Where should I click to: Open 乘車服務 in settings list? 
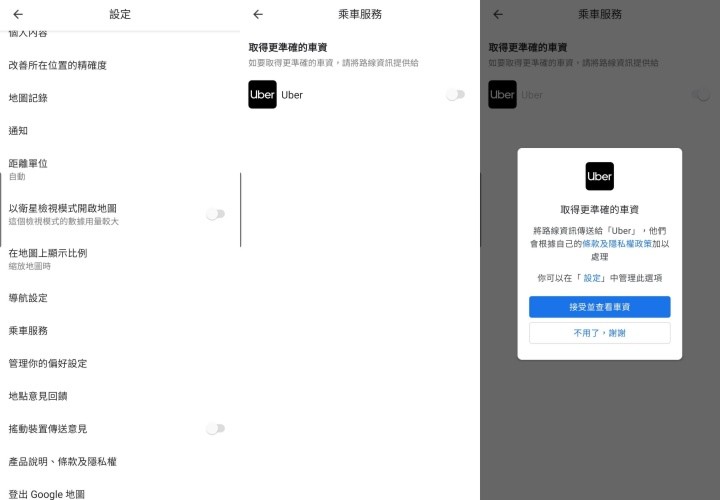(120, 331)
